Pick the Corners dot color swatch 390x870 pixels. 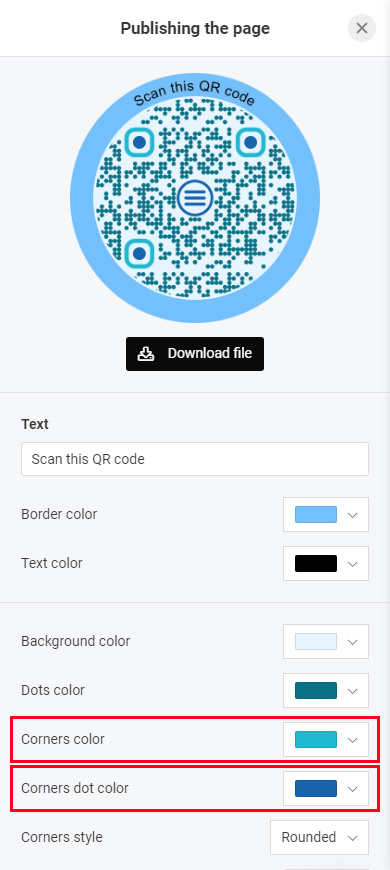click(x=316, y=788)
